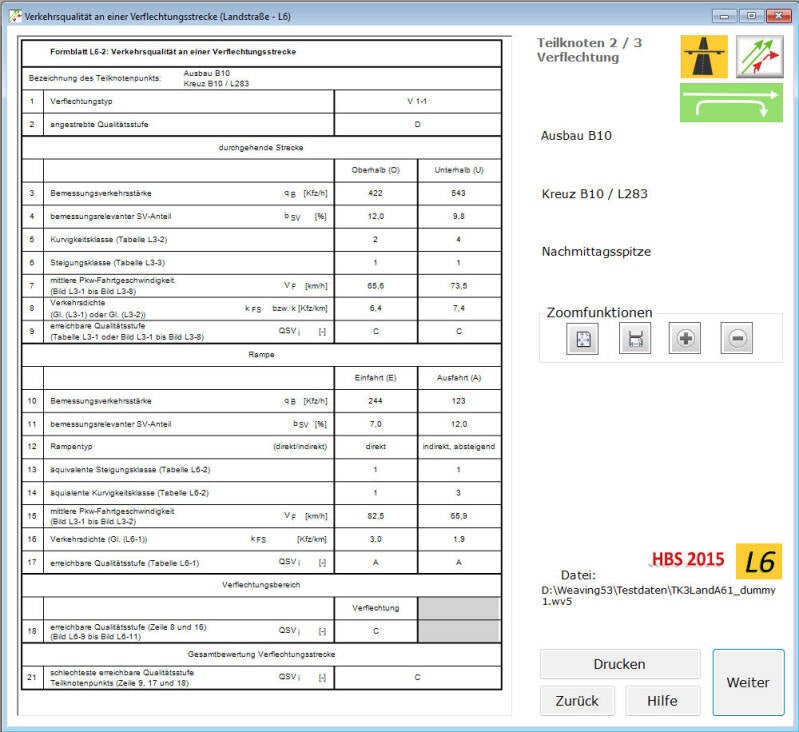The image size is (799, 732).
Task: Click the yellow highway overpass icon
Action: coord(704,57)
